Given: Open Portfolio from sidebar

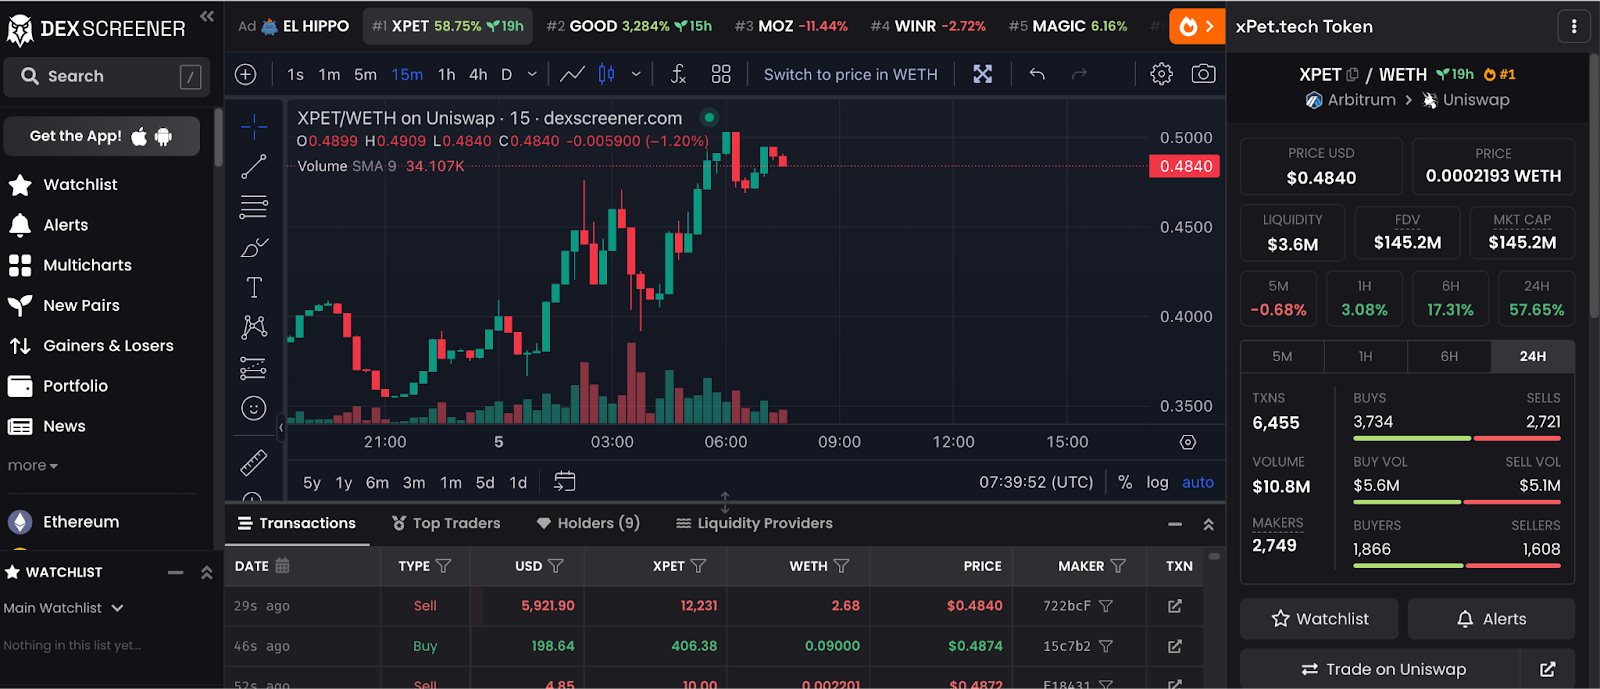Looking at the screenshot, I should (75, 386).
